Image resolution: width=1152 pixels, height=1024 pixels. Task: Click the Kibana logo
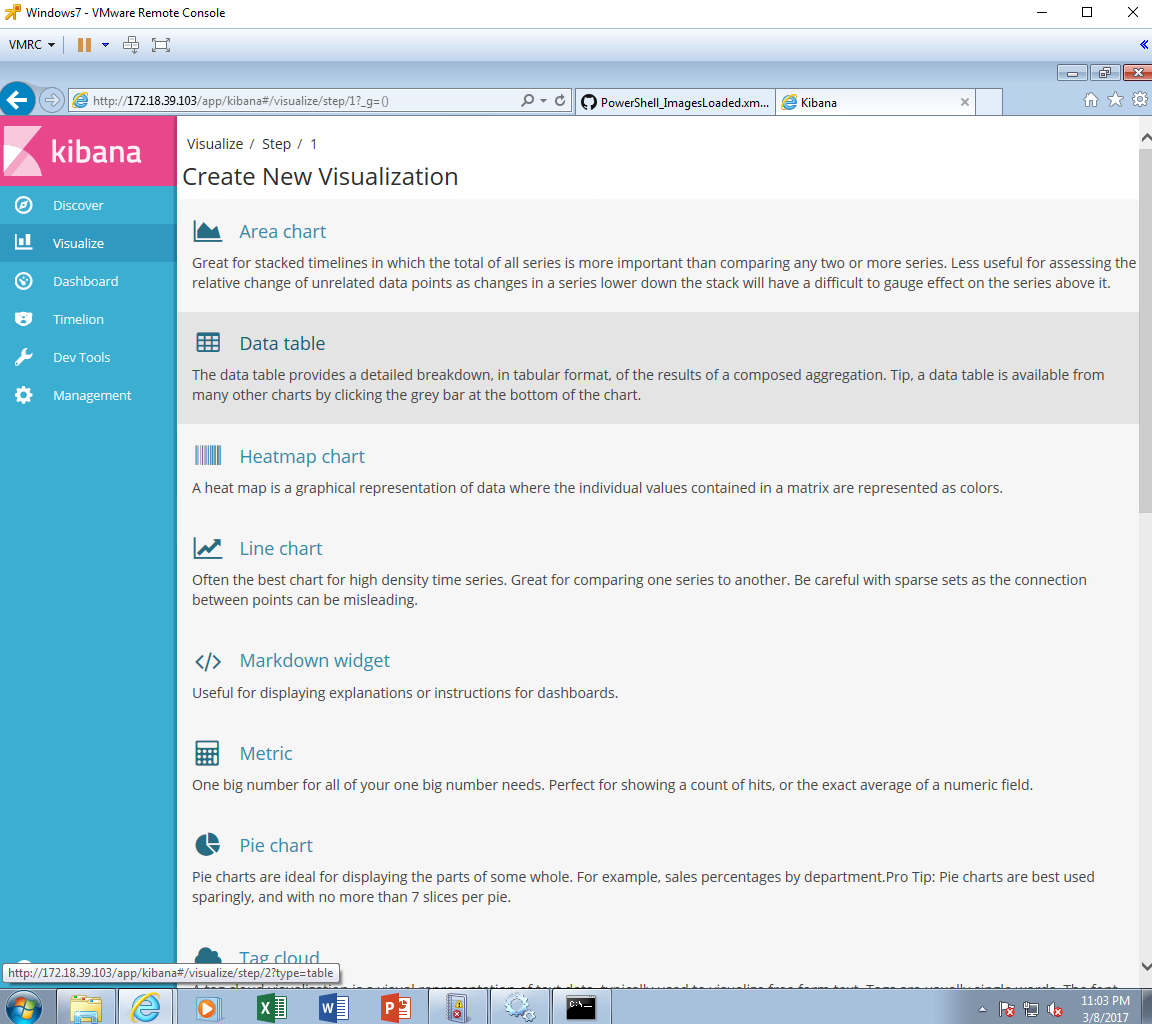(87, 151)
